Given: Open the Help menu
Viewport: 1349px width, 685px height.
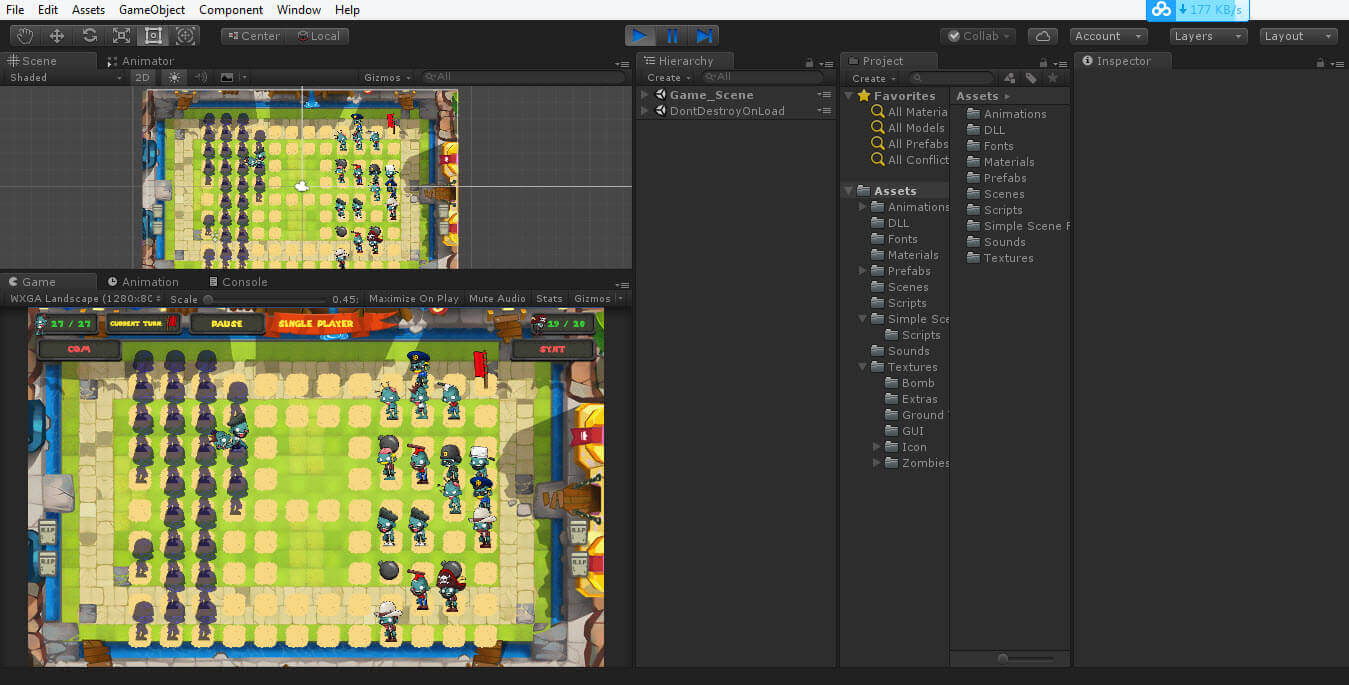Looking at the screenshot, I should (348, 10).
